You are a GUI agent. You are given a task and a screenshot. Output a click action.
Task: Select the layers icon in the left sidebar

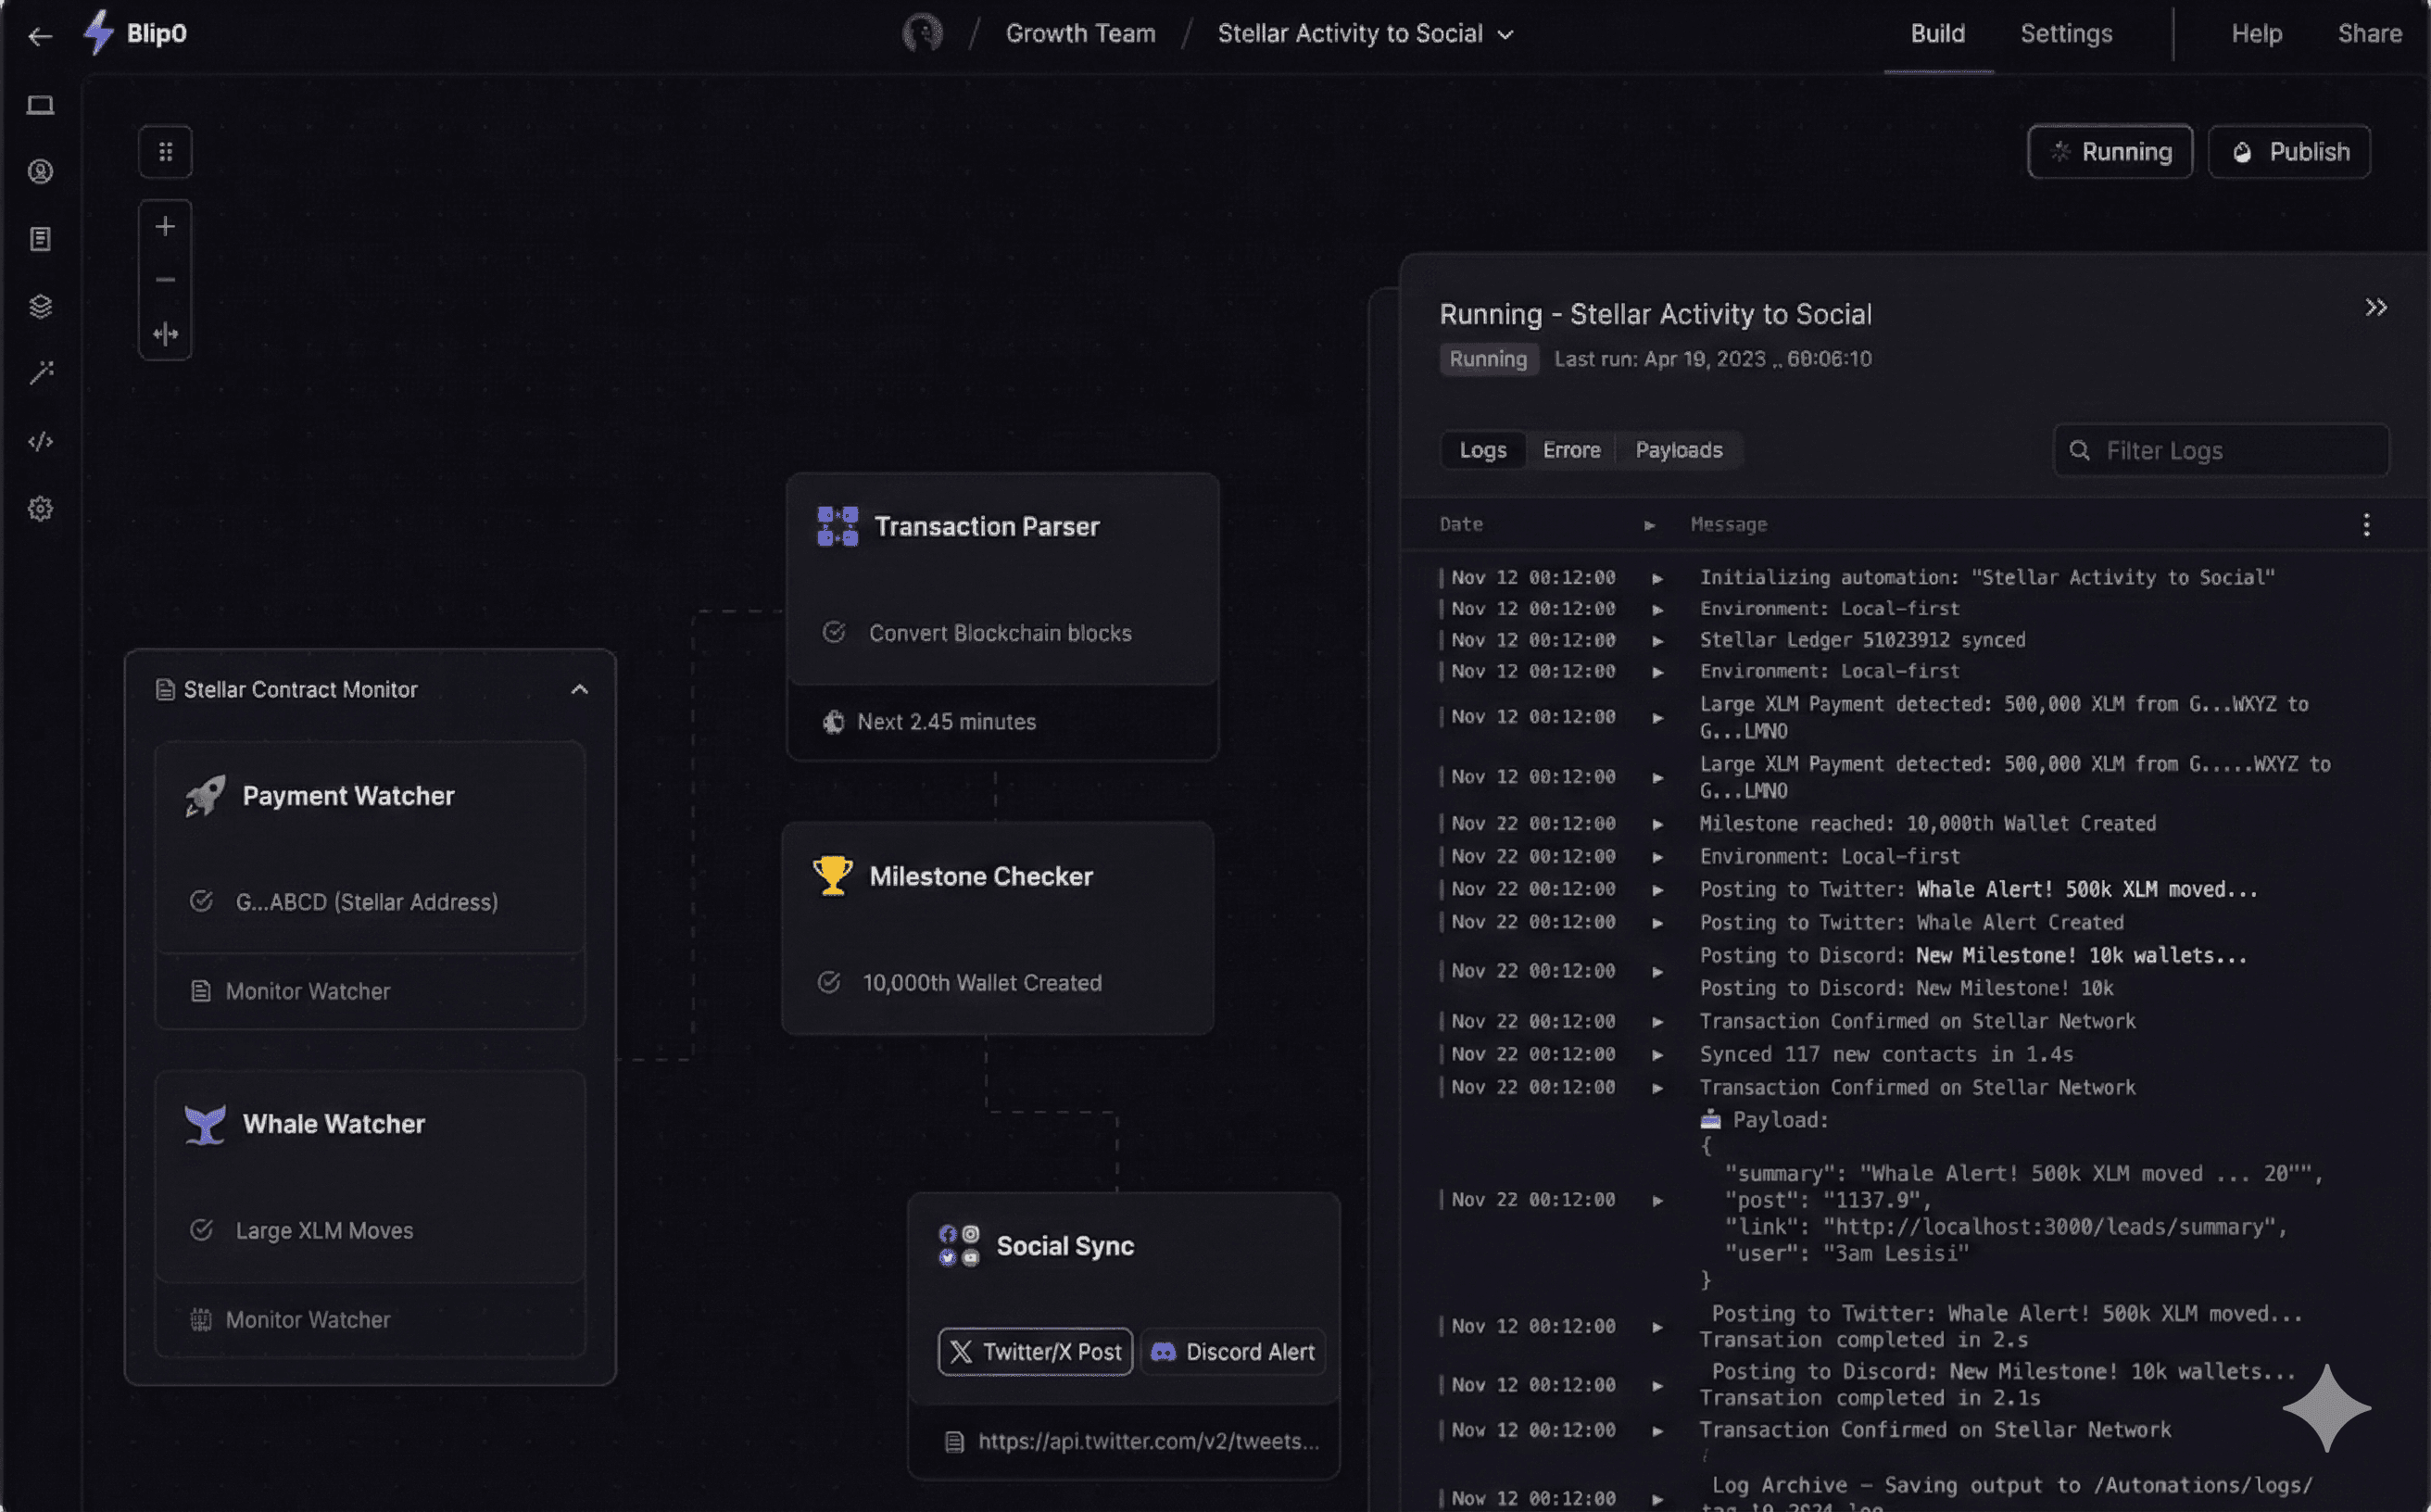point(40,306)
